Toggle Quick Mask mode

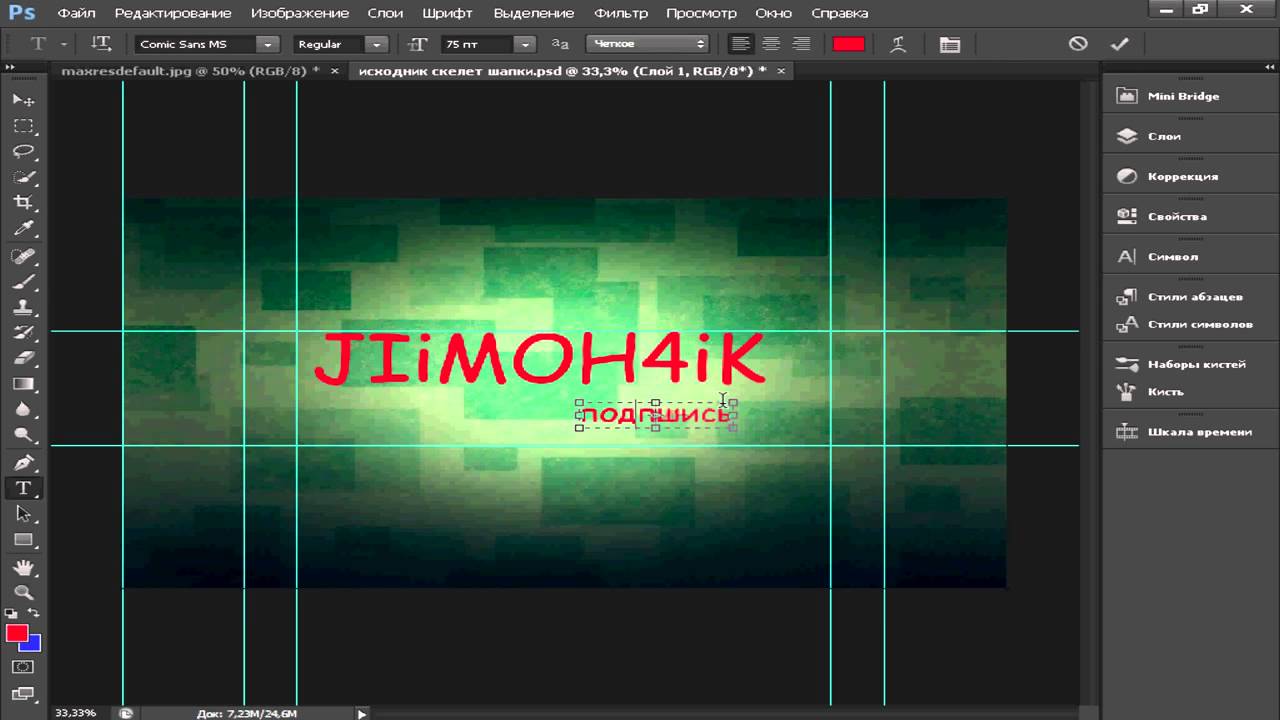(x=23, y=667)
